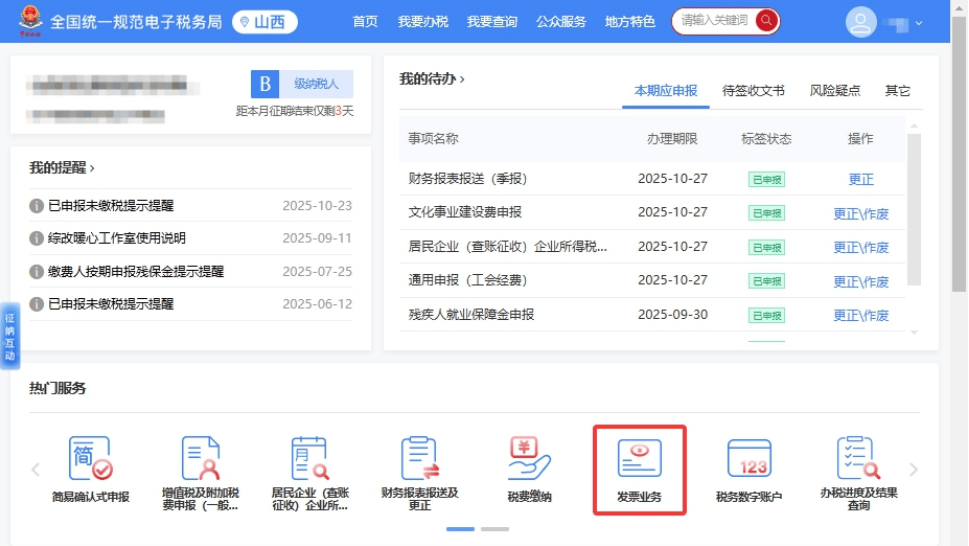Screen dimensions: 969x546
Task: Click the red search magnifier button
Action: click(x=766, y=21)
